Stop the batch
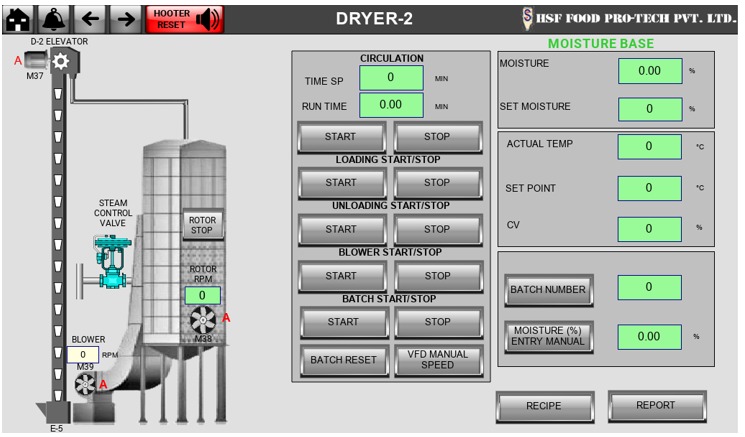745x437 pixels. pos(437,322)
